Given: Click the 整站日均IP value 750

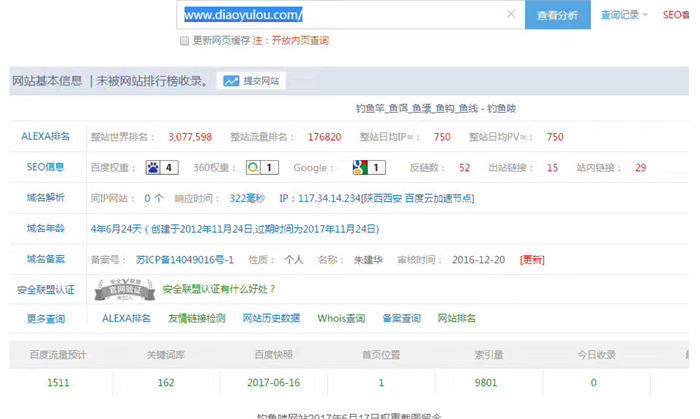Looking at the screenshot, I should [442, 137].
